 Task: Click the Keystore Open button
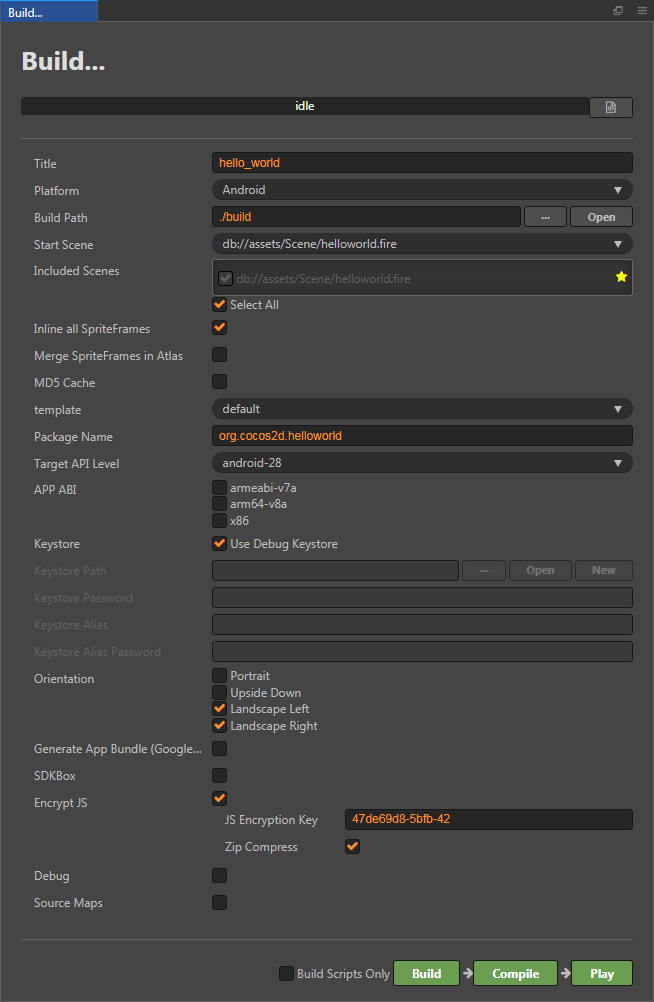coord(540,571)
